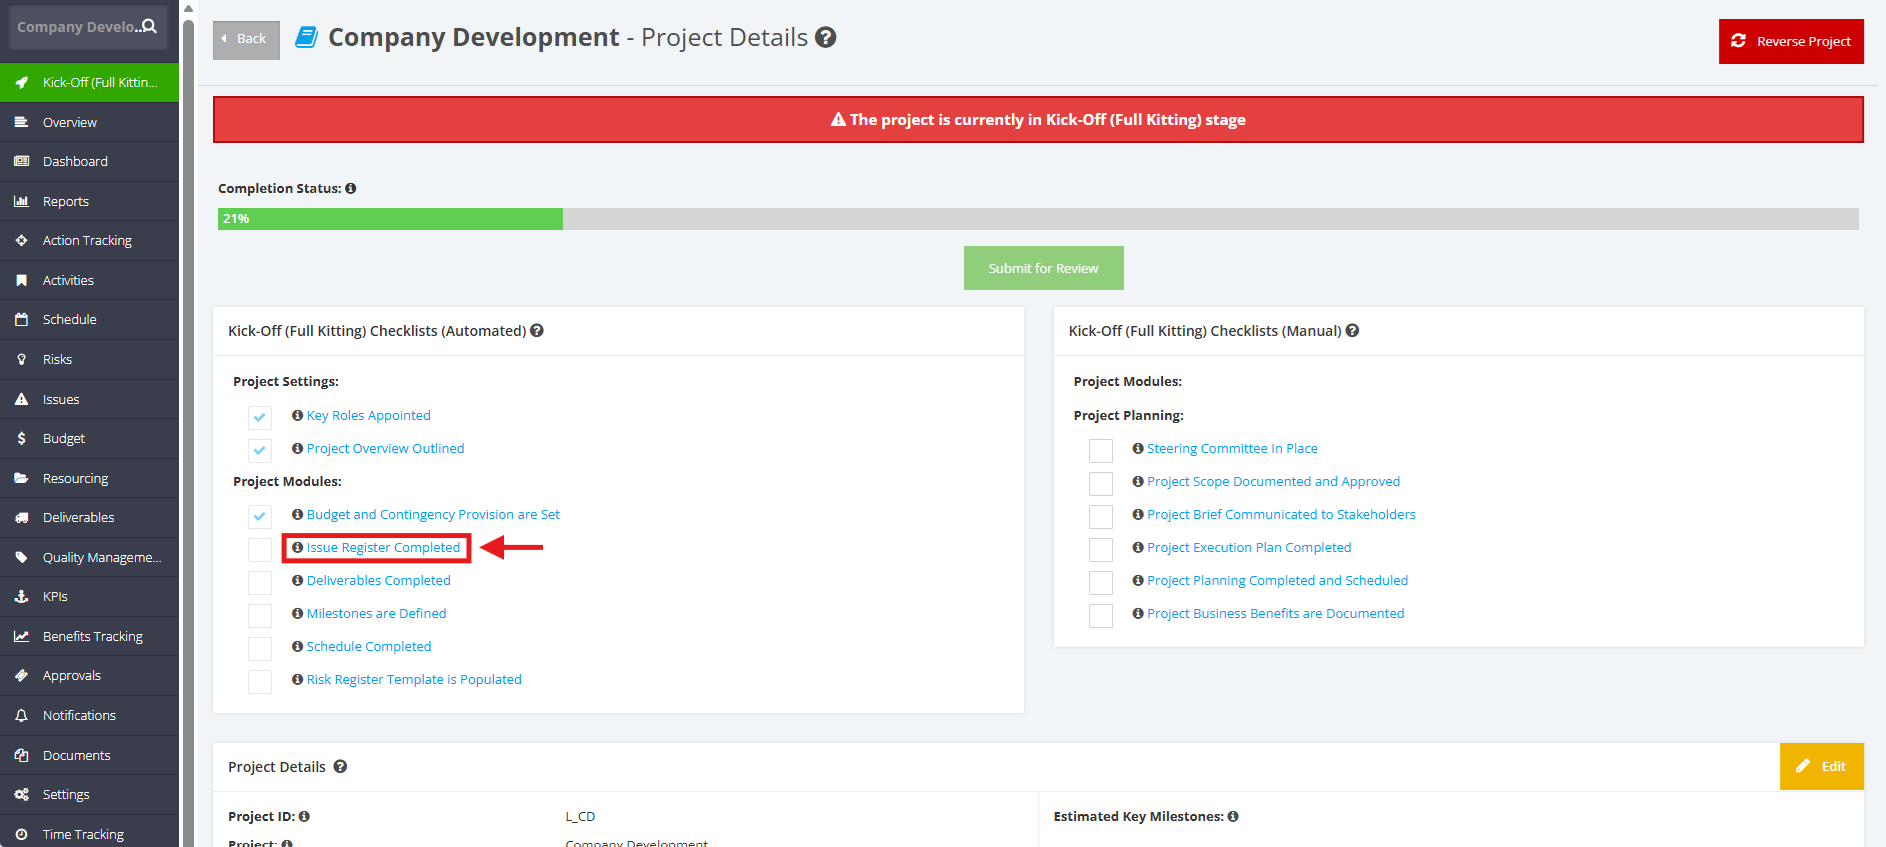Click help icon beside Manual Checklists heading
1886x847 pixels.
tap(1352, 330)
